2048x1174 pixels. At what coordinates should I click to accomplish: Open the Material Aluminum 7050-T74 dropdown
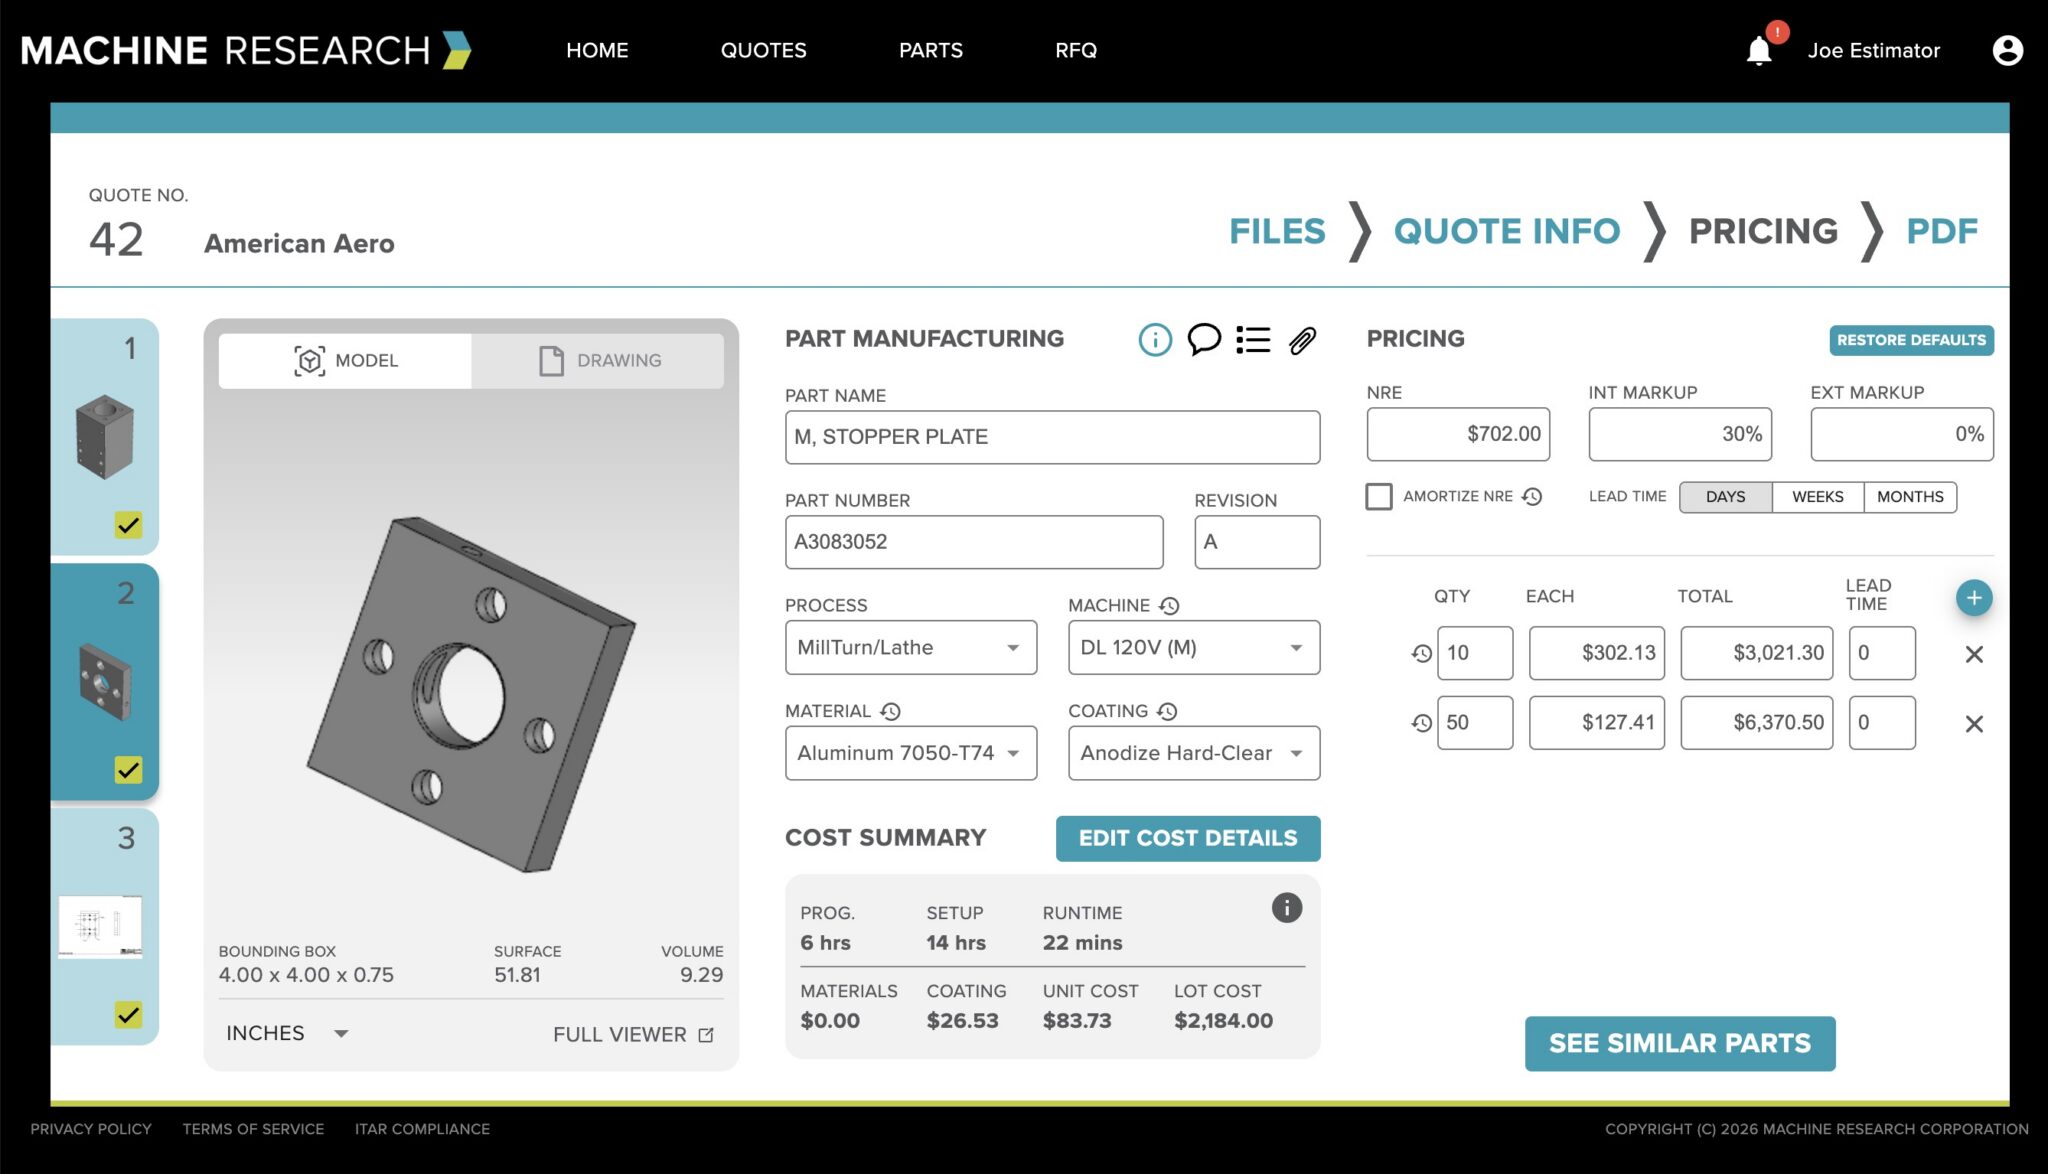(x=911, y=753)
